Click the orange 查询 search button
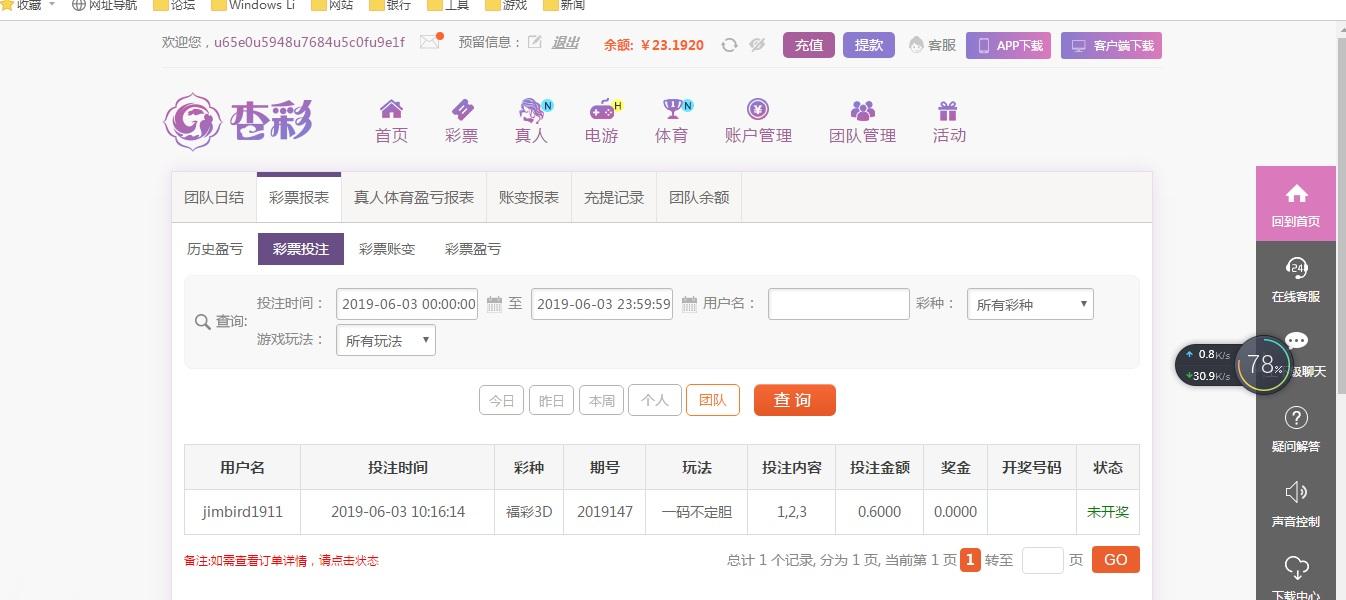1346x600 pixels. click(x=795, y=400)
